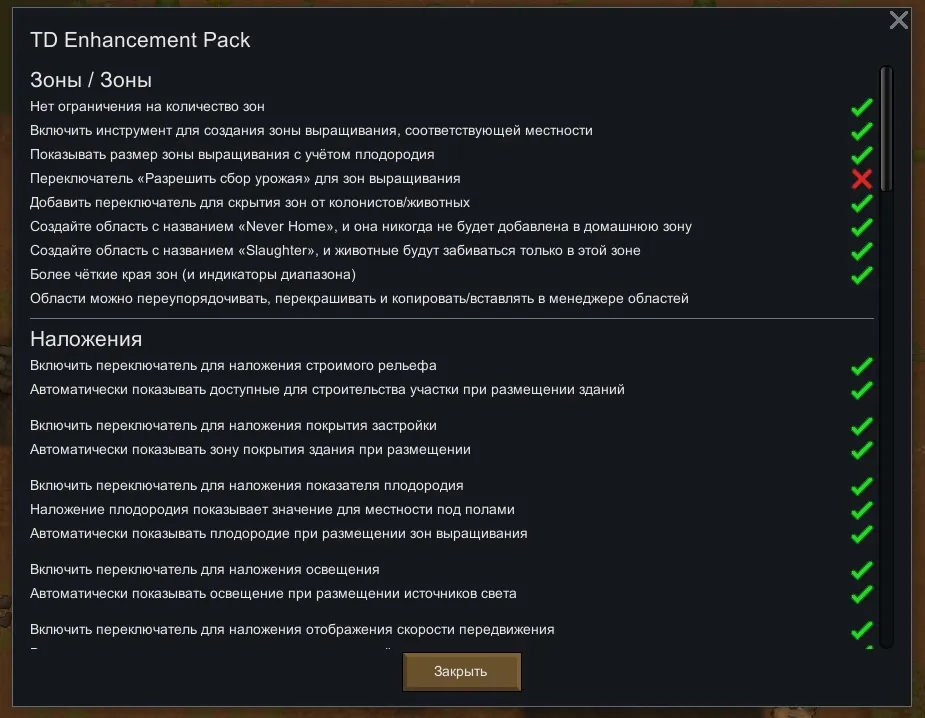This screenshot has height=718, width=925.
Task: Toggle movement speed overlay checkmark
Action: tap(861, 630)
